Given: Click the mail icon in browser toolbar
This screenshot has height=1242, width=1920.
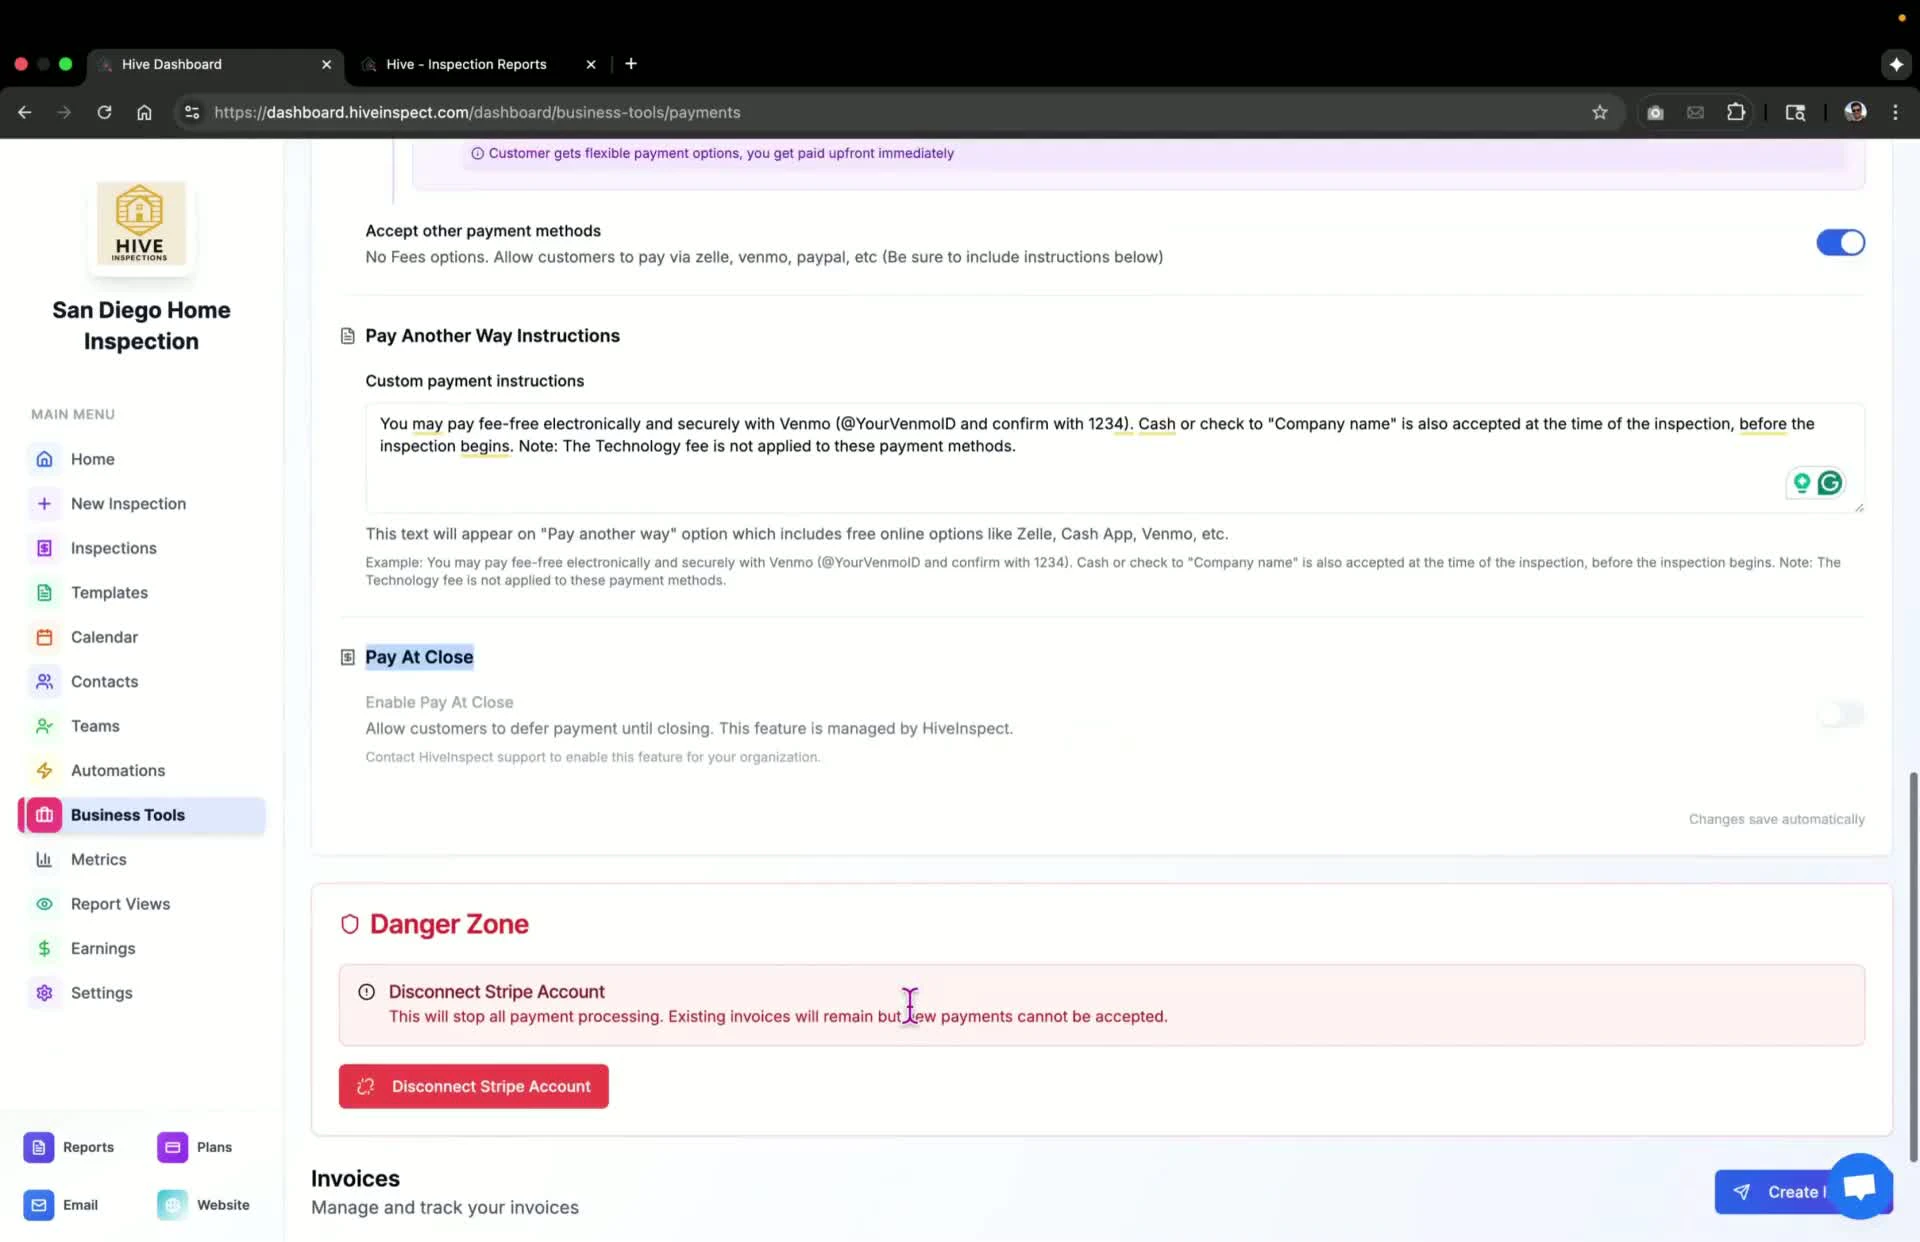Looking at the screenshot, I should pos(1695,112).
